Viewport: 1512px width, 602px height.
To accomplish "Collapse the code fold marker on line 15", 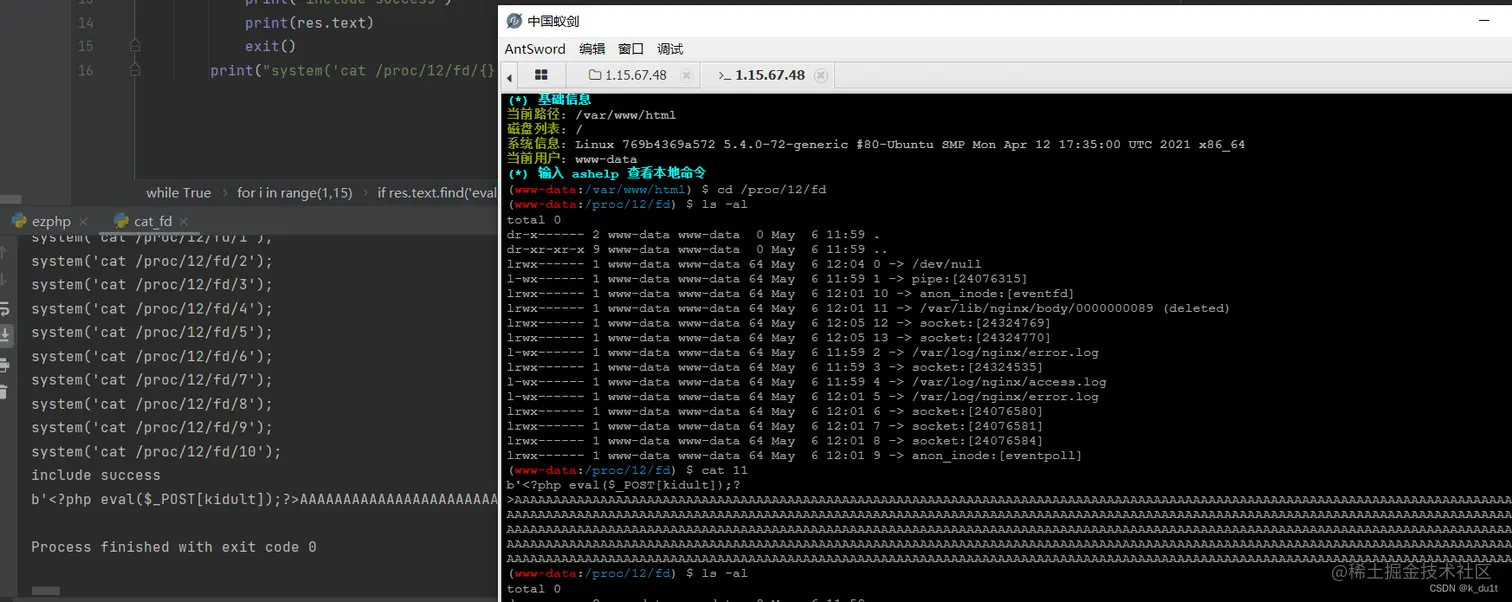I will click(135, 46).
